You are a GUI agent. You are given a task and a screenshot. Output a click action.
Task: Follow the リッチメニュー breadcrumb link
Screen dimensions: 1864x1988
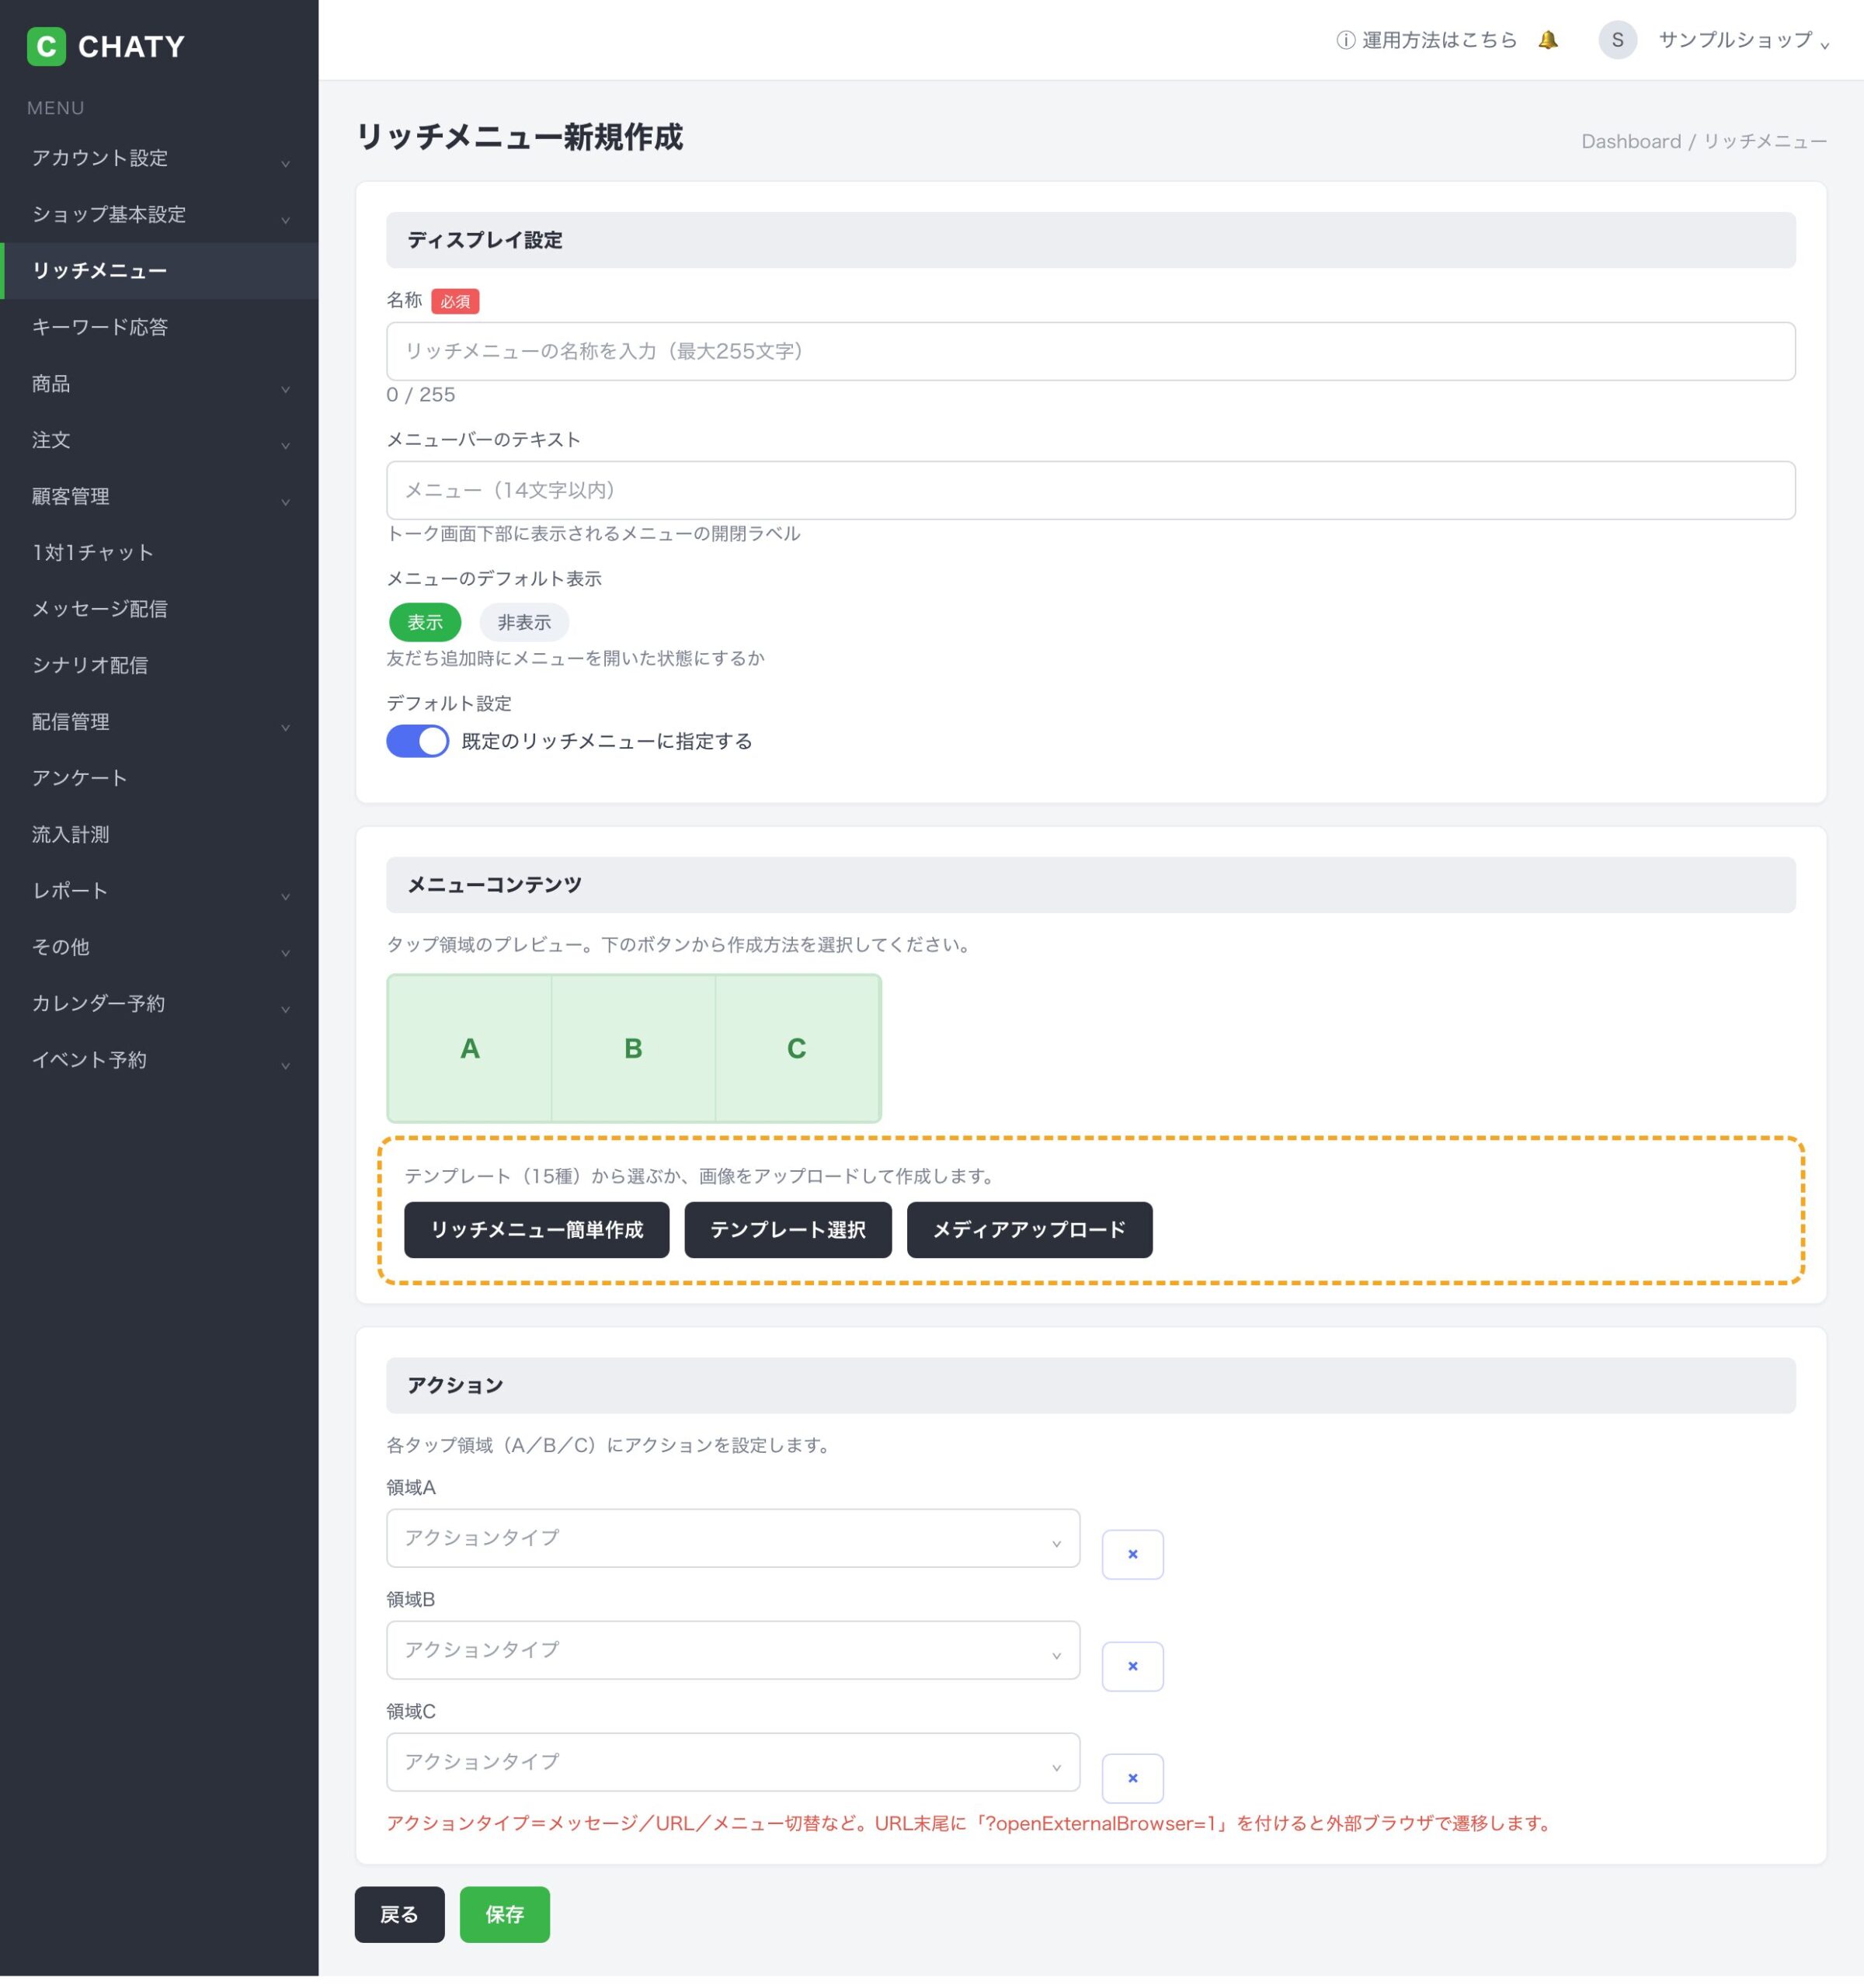[x=1765, y=141]
